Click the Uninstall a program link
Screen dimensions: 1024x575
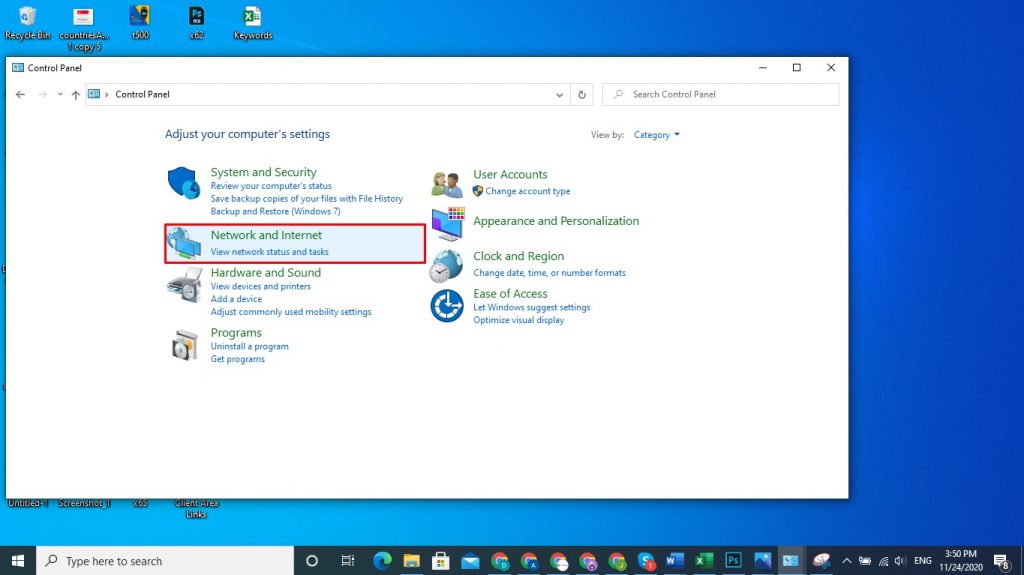click(249, 346)
